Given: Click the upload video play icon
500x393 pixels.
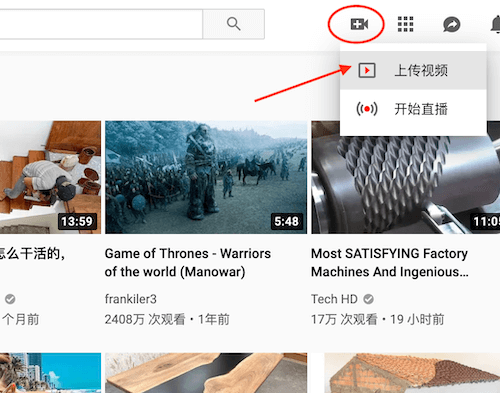Looking at the screenshot, I should pos(367,70).
